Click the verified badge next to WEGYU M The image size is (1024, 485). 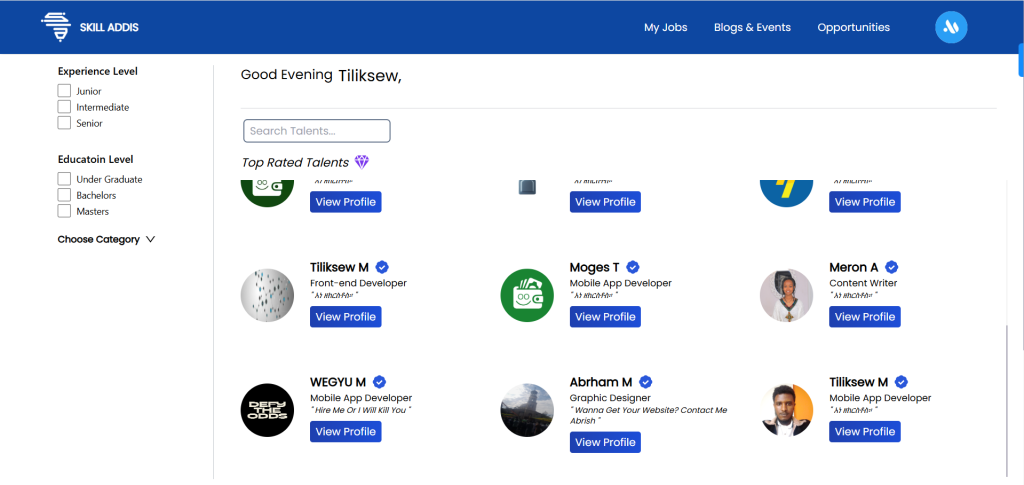pyautogui.click(x=380, y=382)
